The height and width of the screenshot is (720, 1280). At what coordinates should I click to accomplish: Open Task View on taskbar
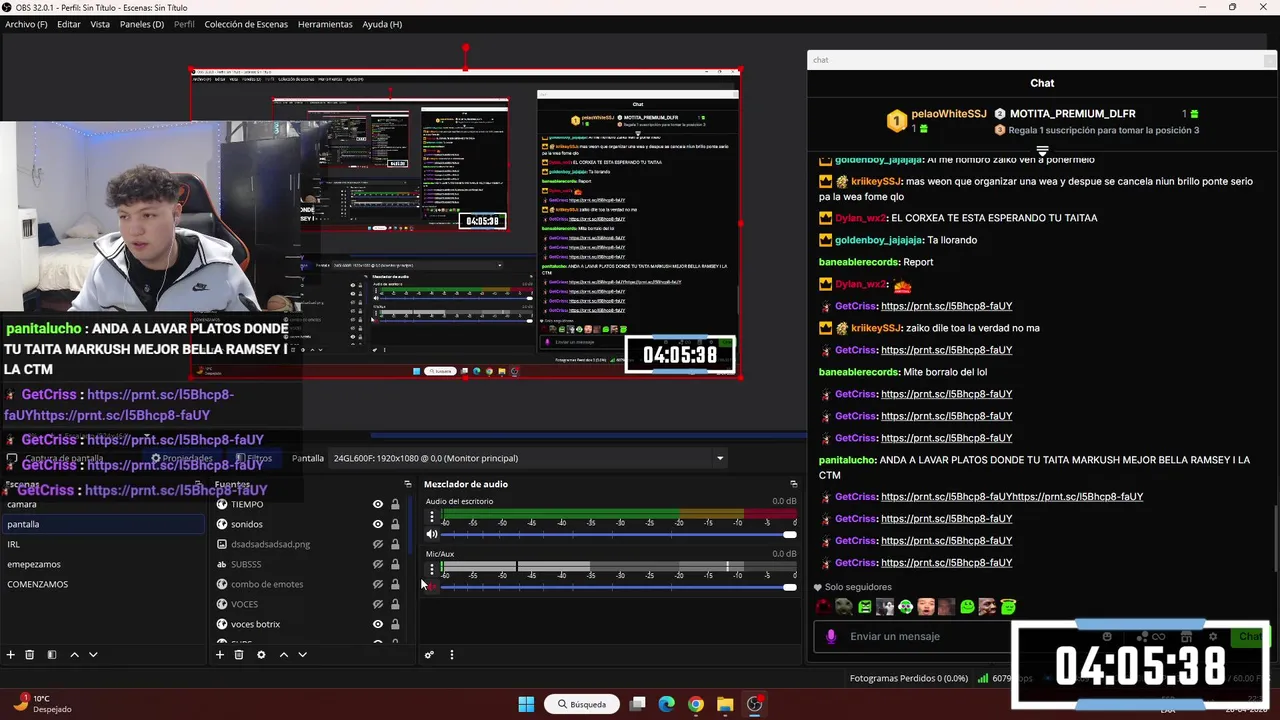pyautogui.click(x=638, y=704)
